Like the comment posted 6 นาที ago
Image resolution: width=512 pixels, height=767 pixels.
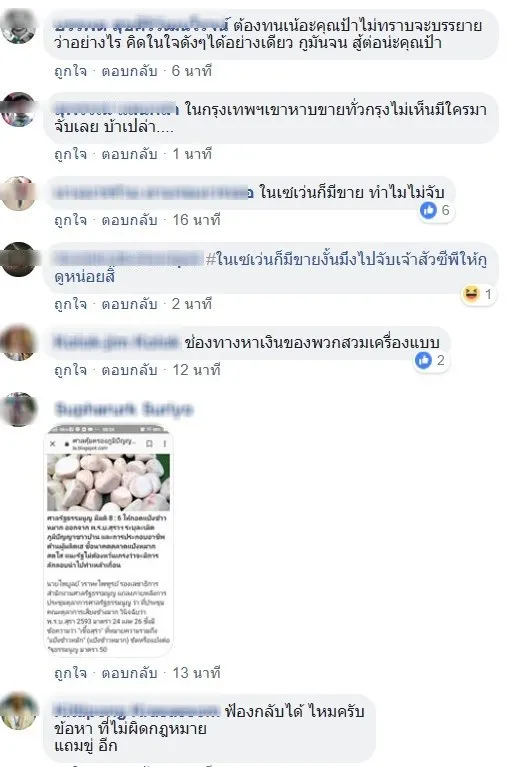pos(70,71)
